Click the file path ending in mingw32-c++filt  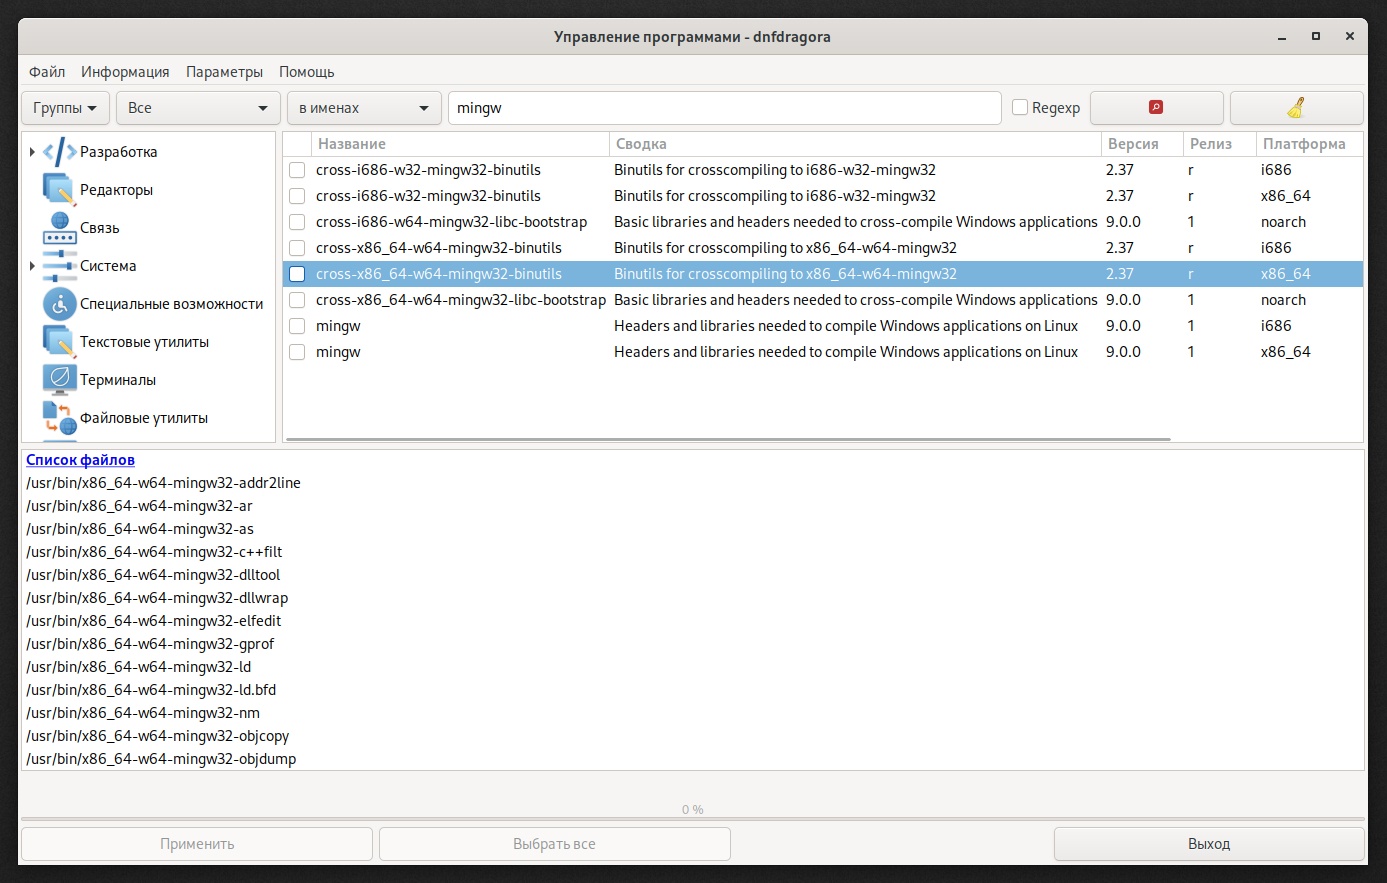point(154,552)
